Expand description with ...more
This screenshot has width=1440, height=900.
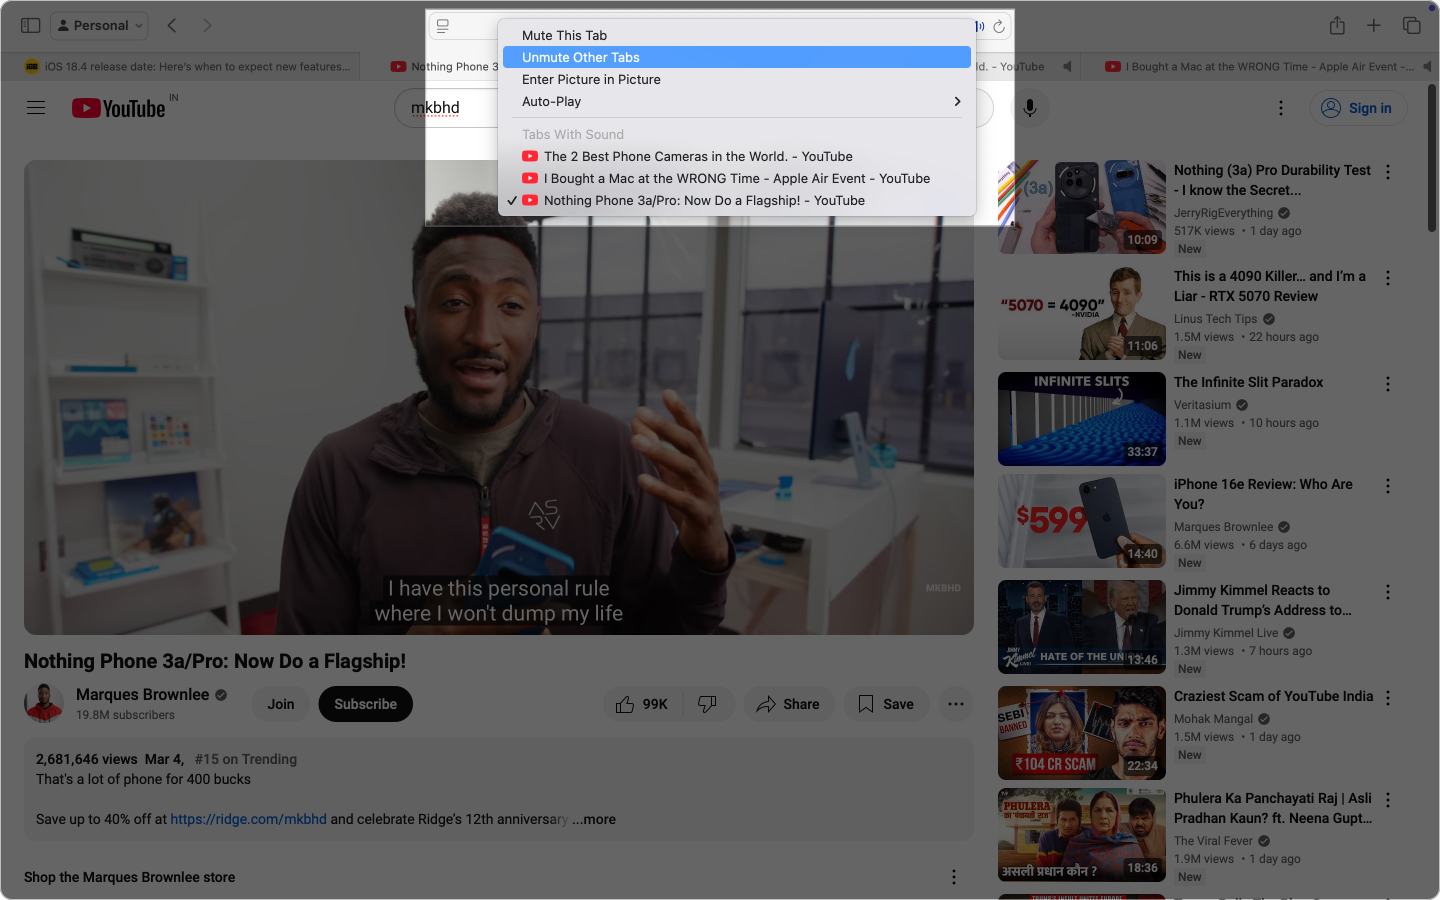coord(594,819)
